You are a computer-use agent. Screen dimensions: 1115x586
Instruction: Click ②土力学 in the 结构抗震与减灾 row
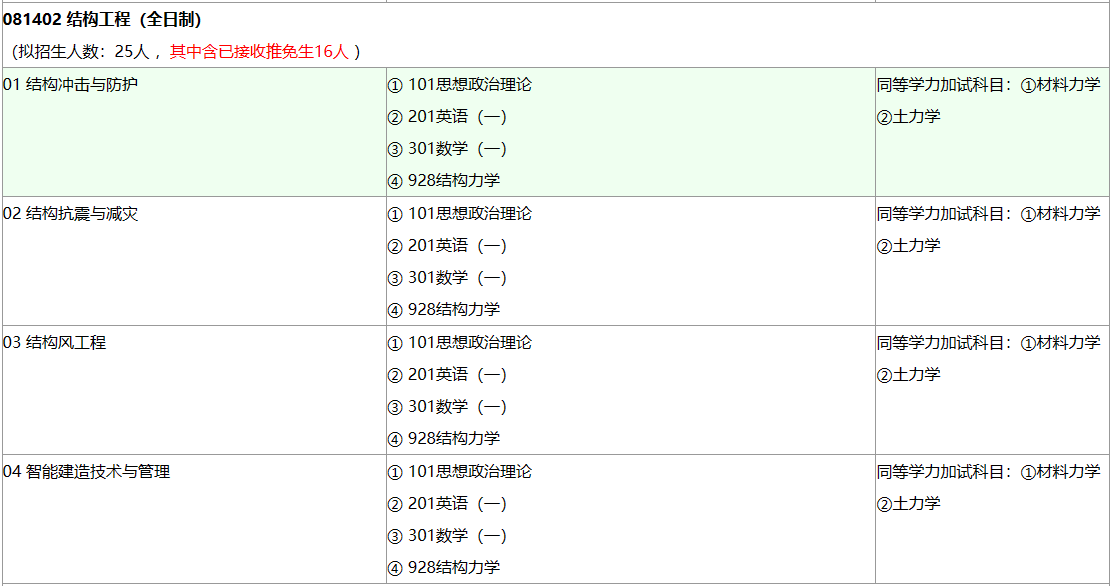pos(909,246)
